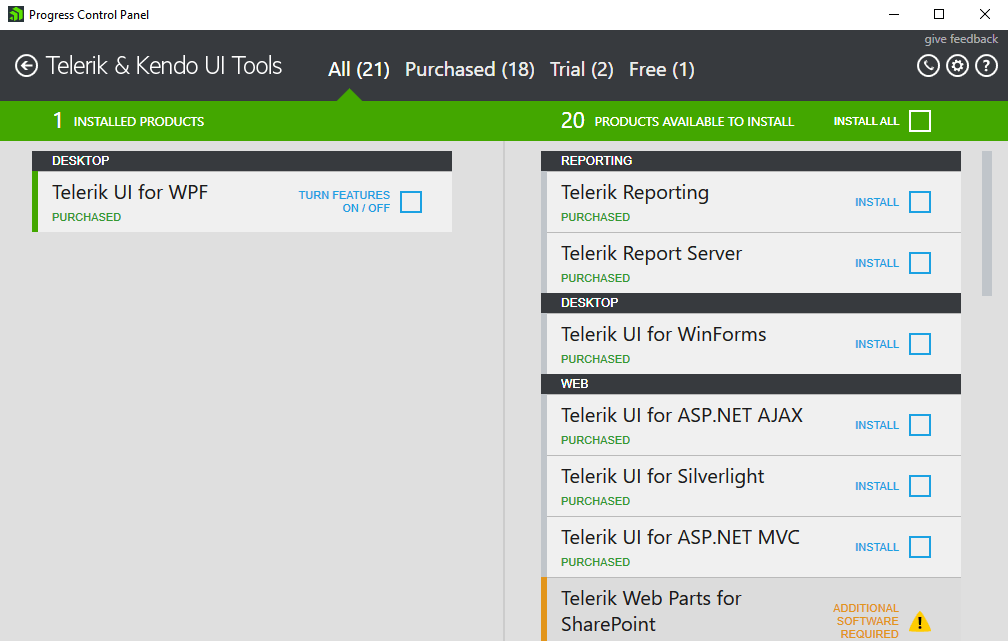
Task: Open help via the question mark icon
Action: click(986, 65)
